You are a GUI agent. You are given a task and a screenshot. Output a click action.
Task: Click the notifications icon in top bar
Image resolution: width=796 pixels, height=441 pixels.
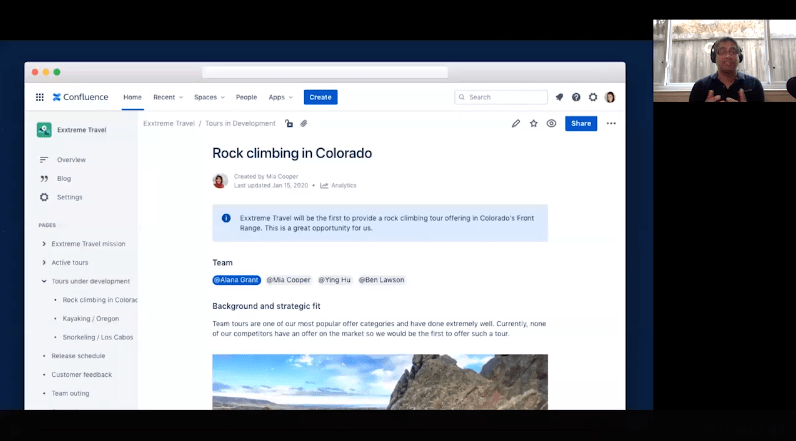559,97
